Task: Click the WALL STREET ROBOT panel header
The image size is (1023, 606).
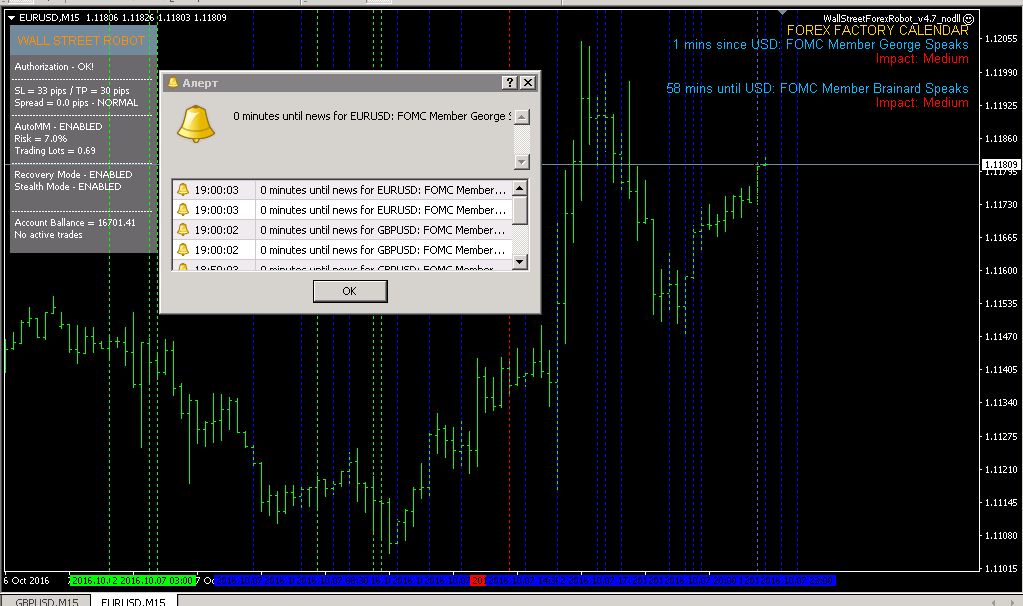Action: pyautogui.click(x=82, y=40)
